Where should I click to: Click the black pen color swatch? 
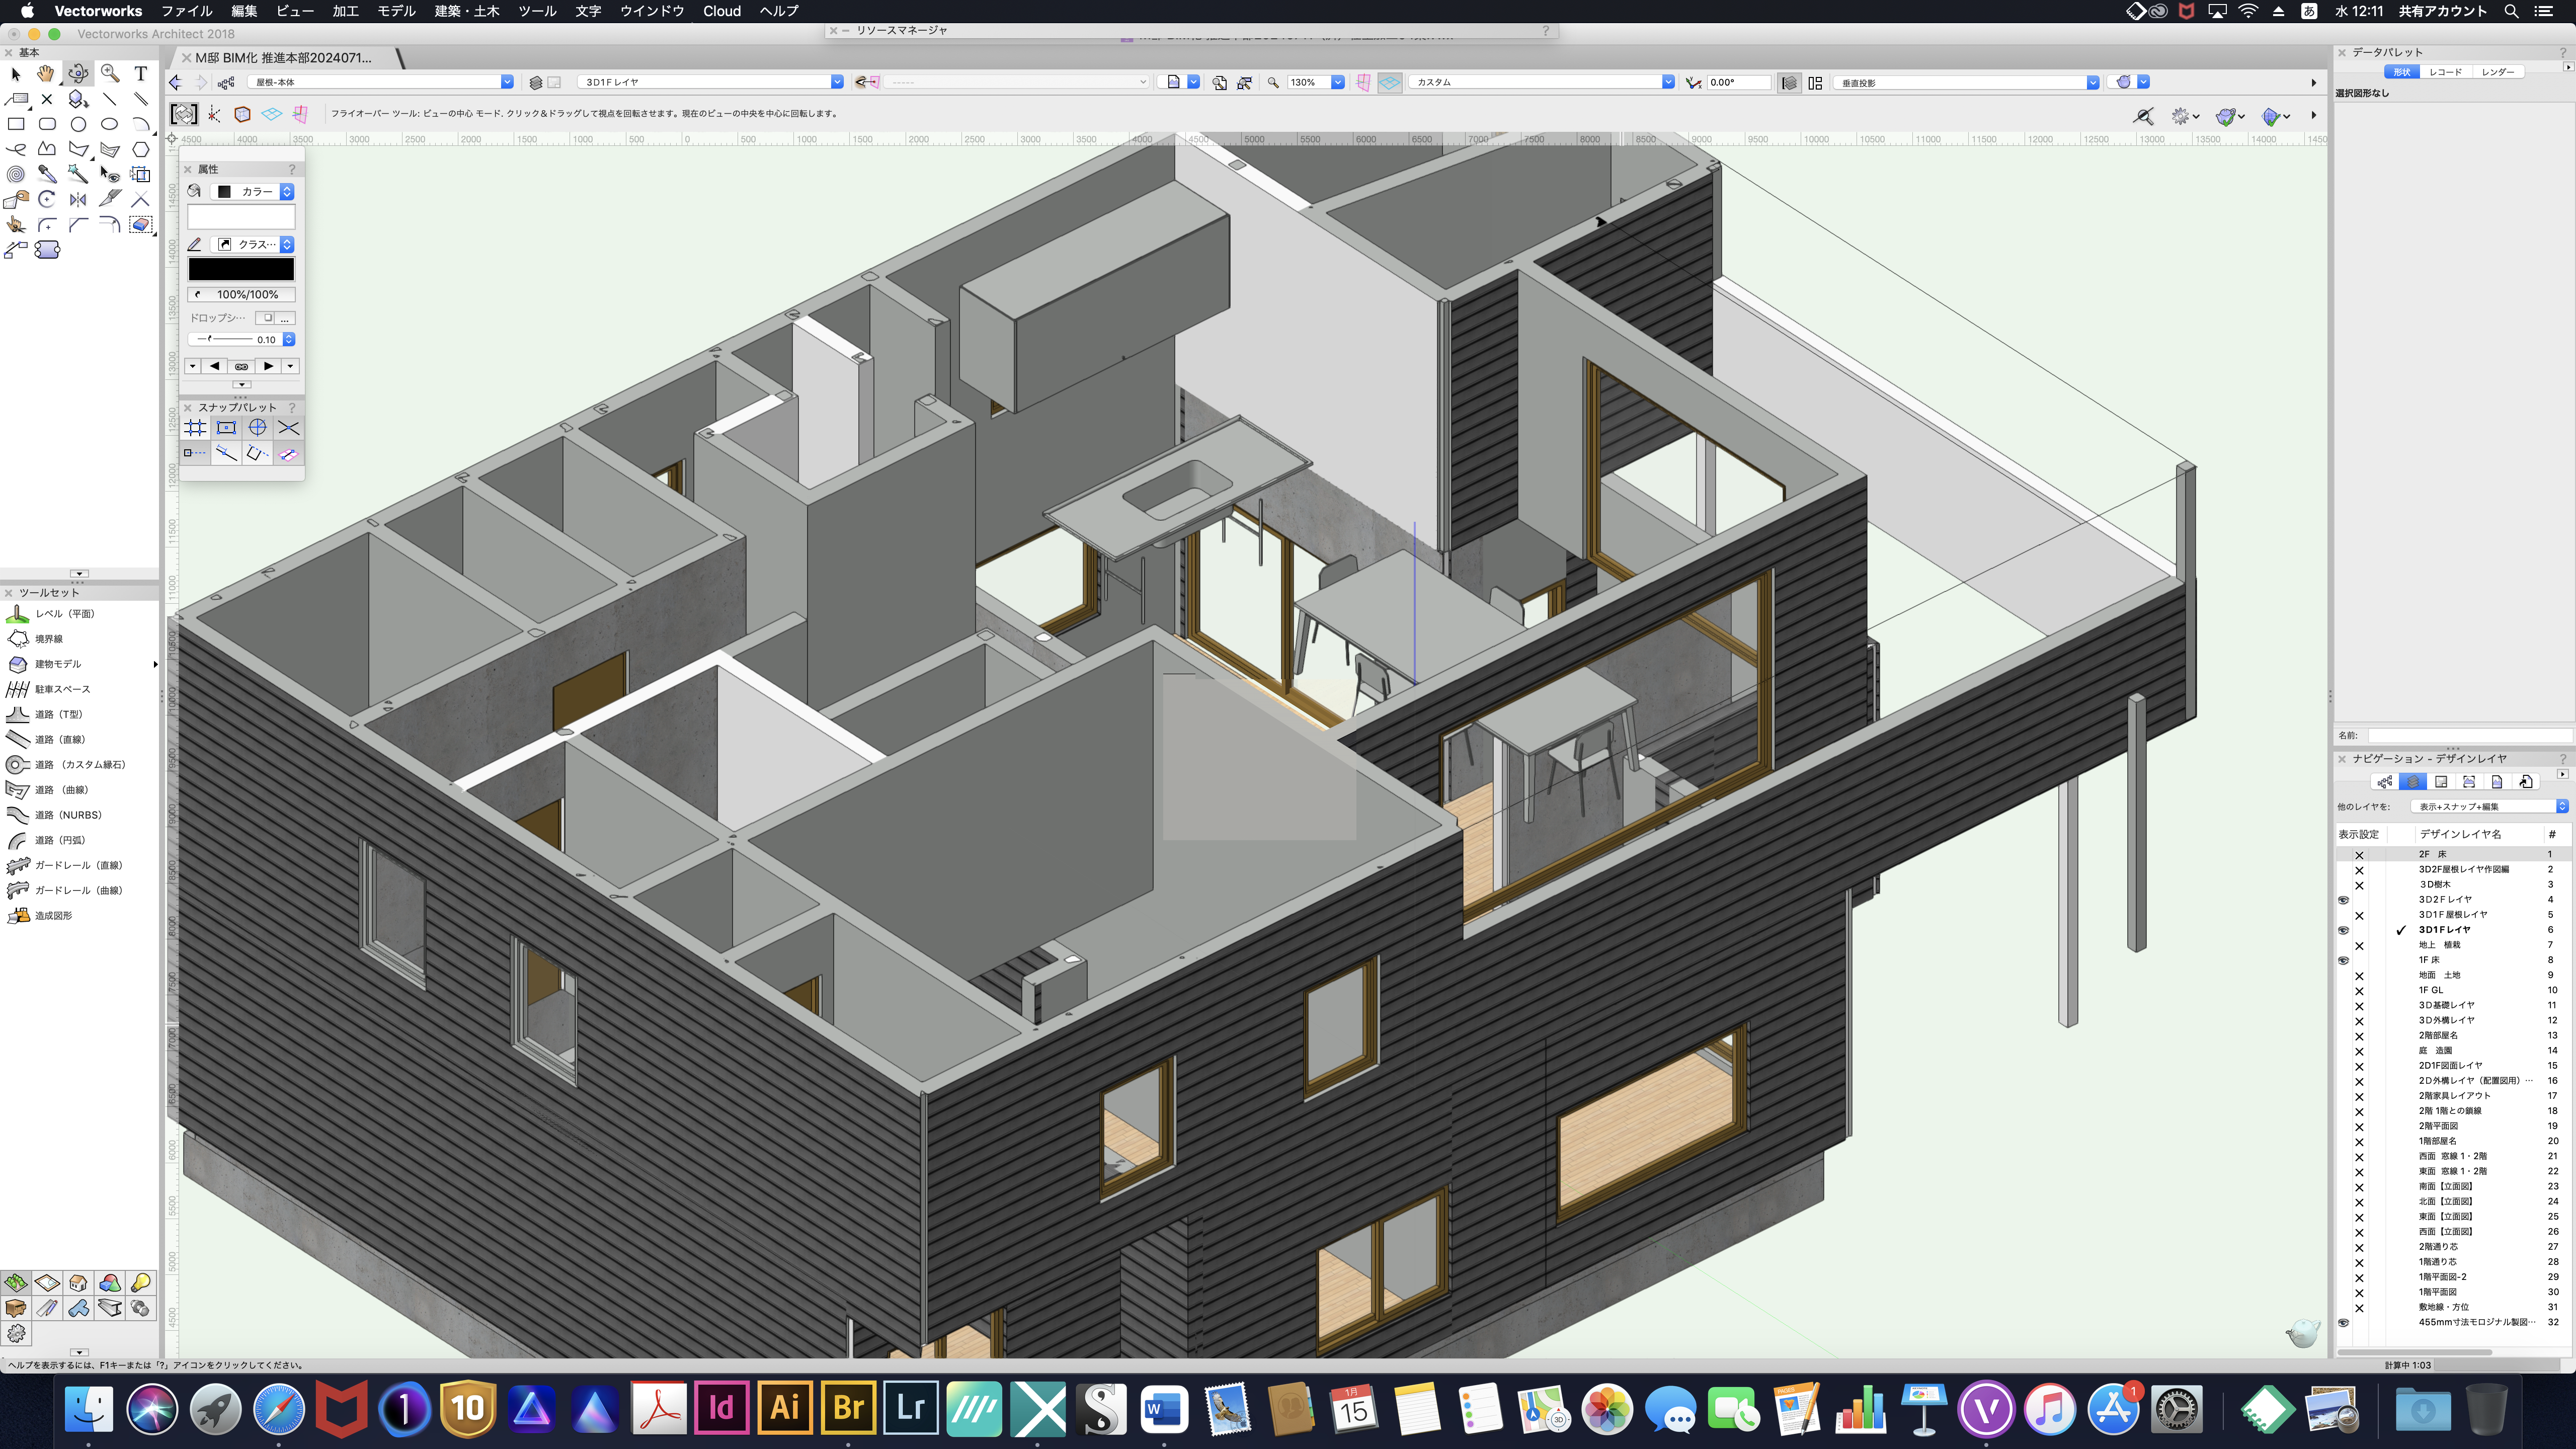click(x=241, y=269)
